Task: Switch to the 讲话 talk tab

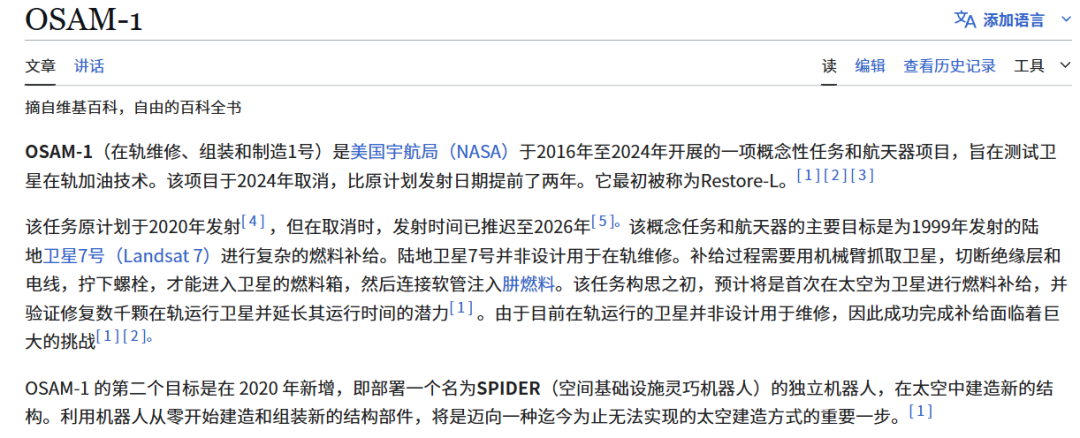Action: click(x=89, y=66)
